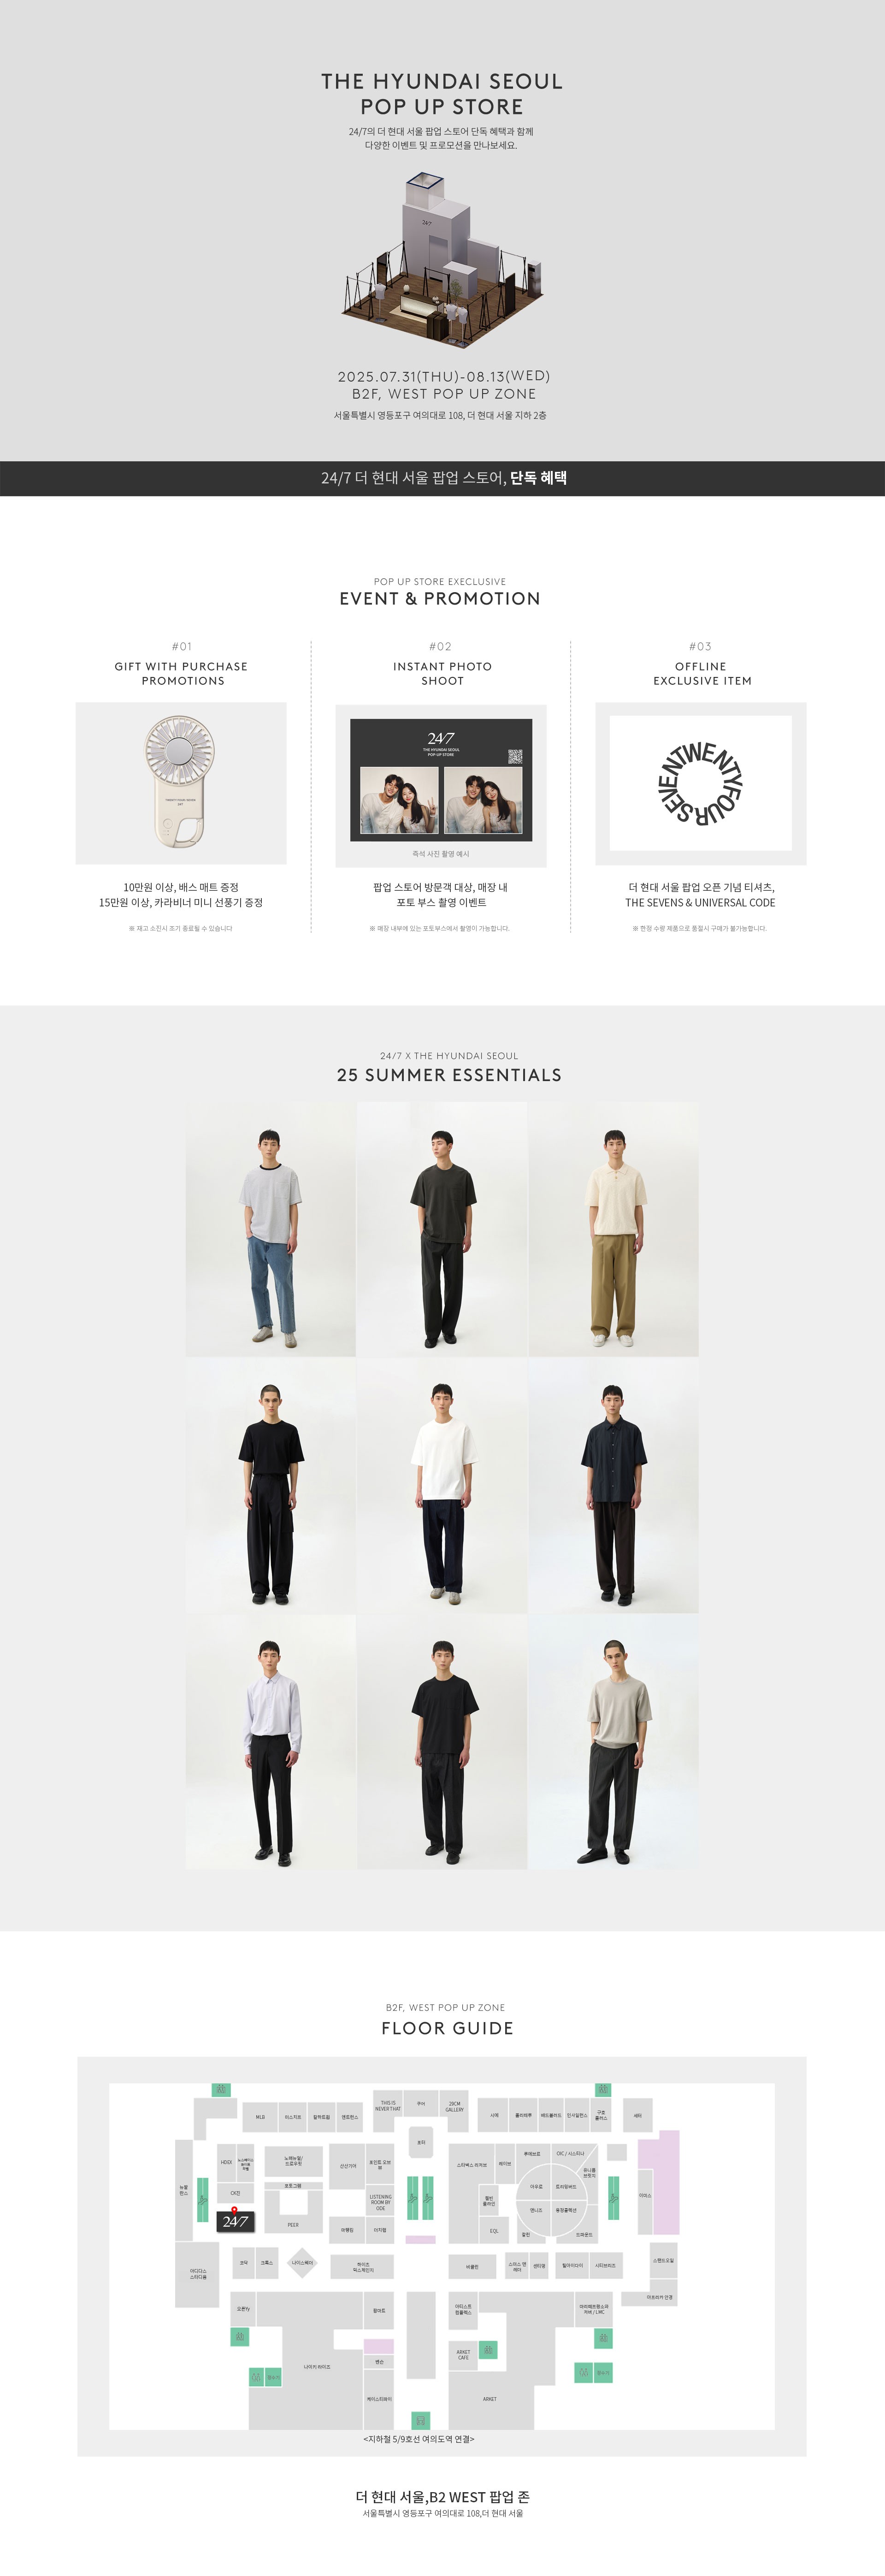Viewport: 885px width, 2576px height.
Task: Click the QR code on the photo shoot card
Action: coord(516,757)
